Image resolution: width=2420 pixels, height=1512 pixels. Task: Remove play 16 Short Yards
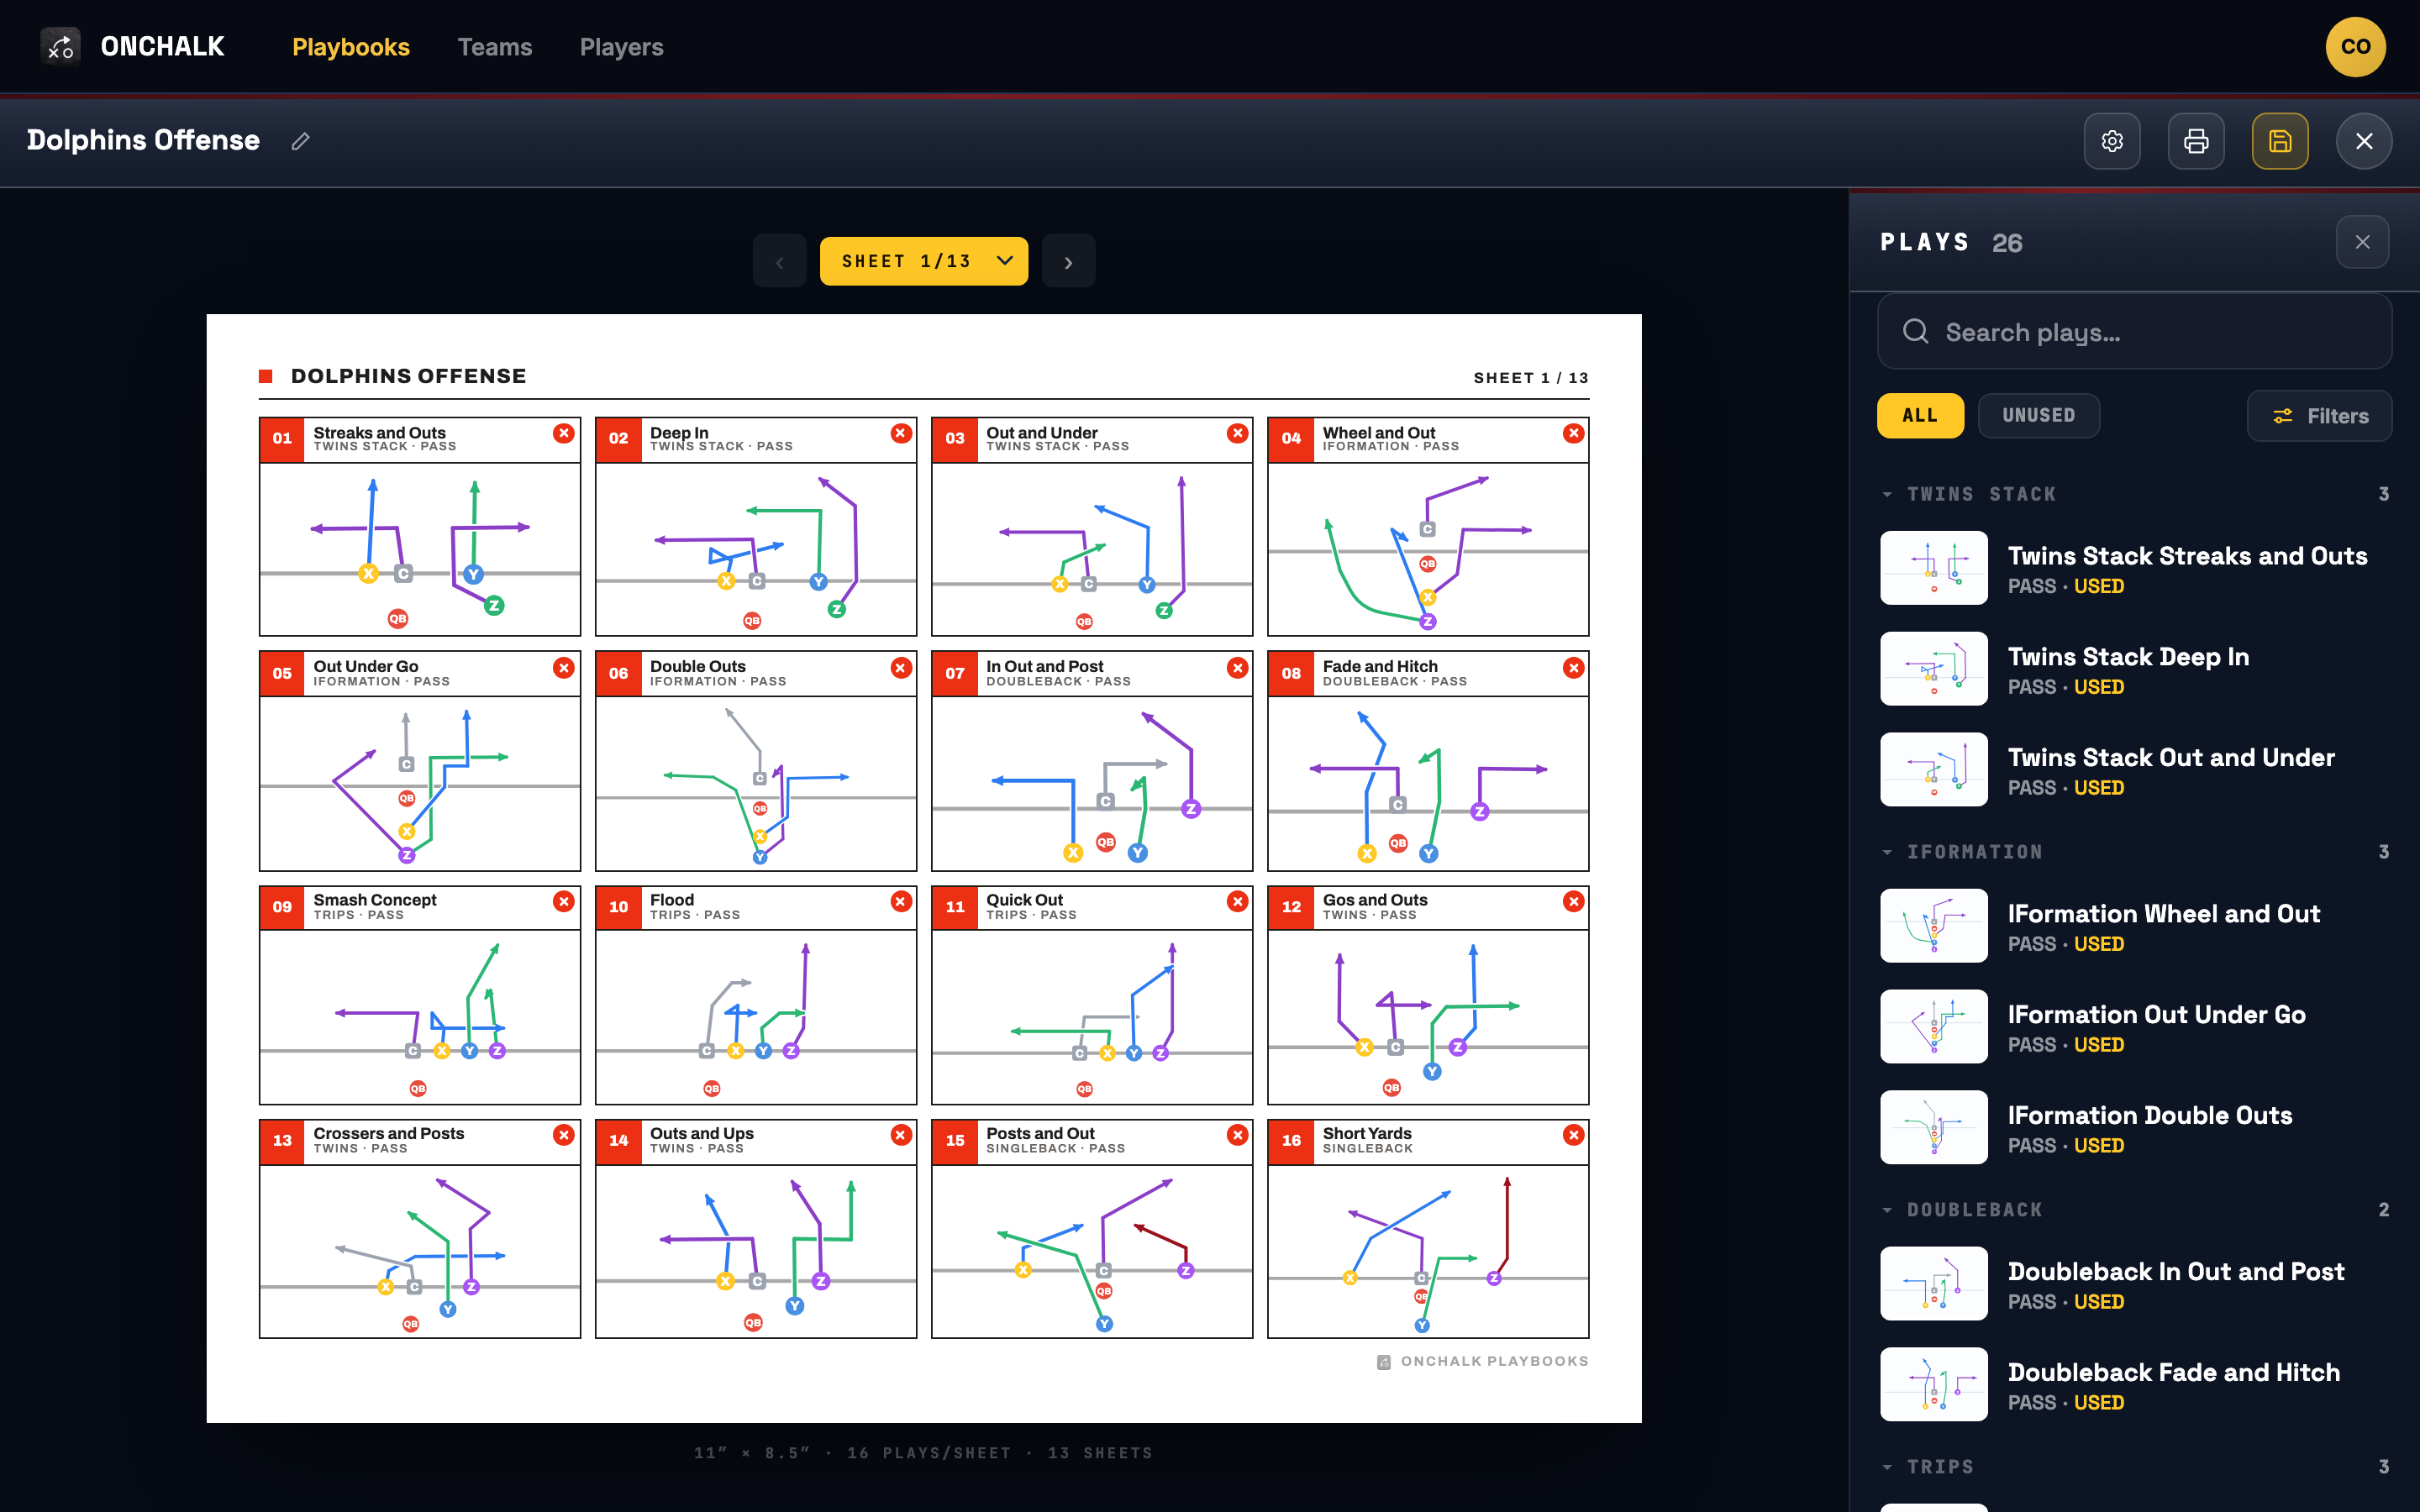click(1574, 1134)
